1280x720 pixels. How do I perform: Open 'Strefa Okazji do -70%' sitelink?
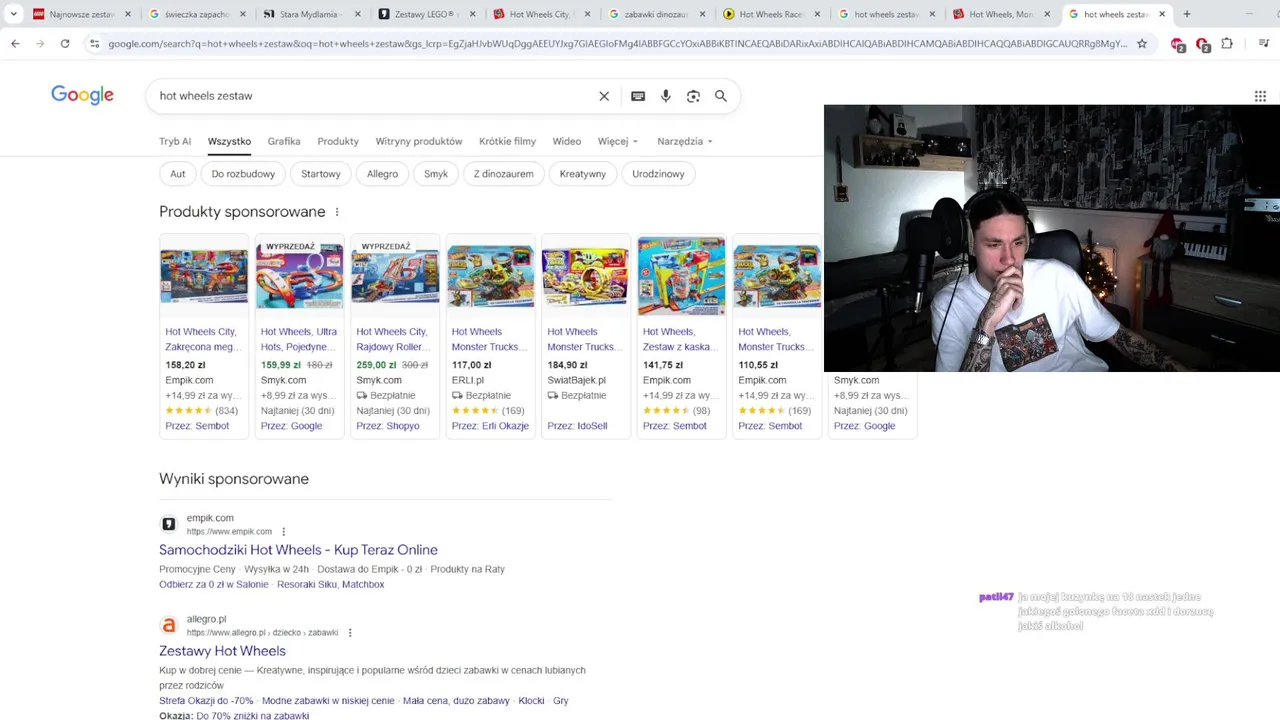(x=206, y=701)
